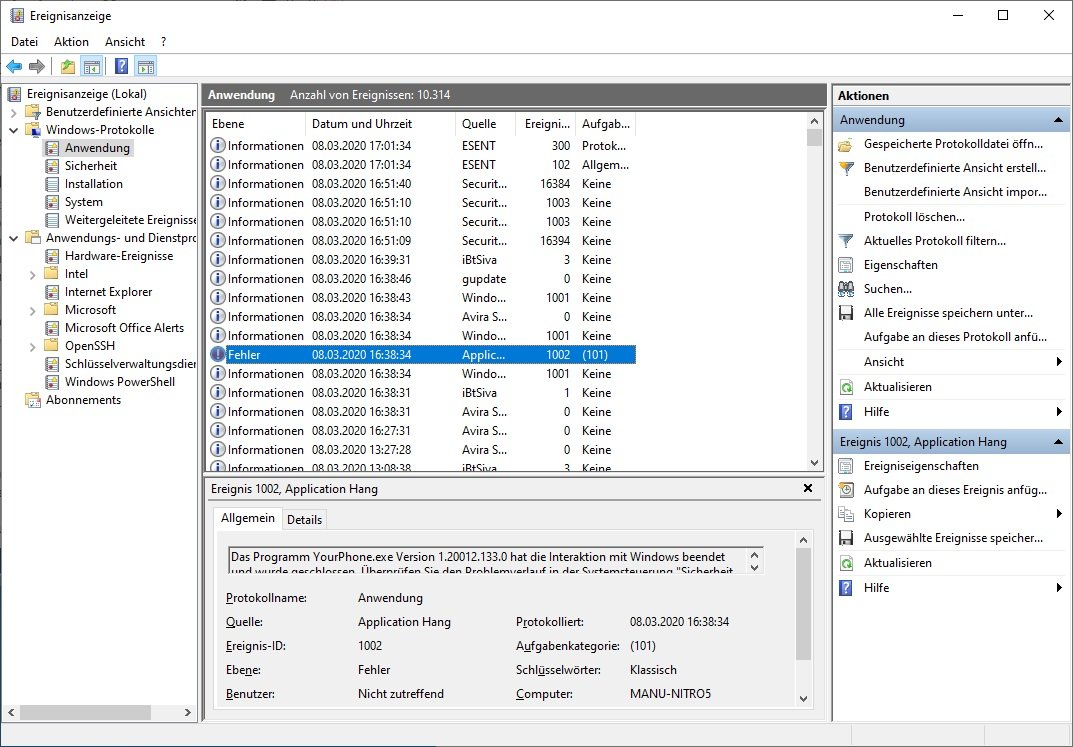Switch to the Details tab

tap(304, 520)
